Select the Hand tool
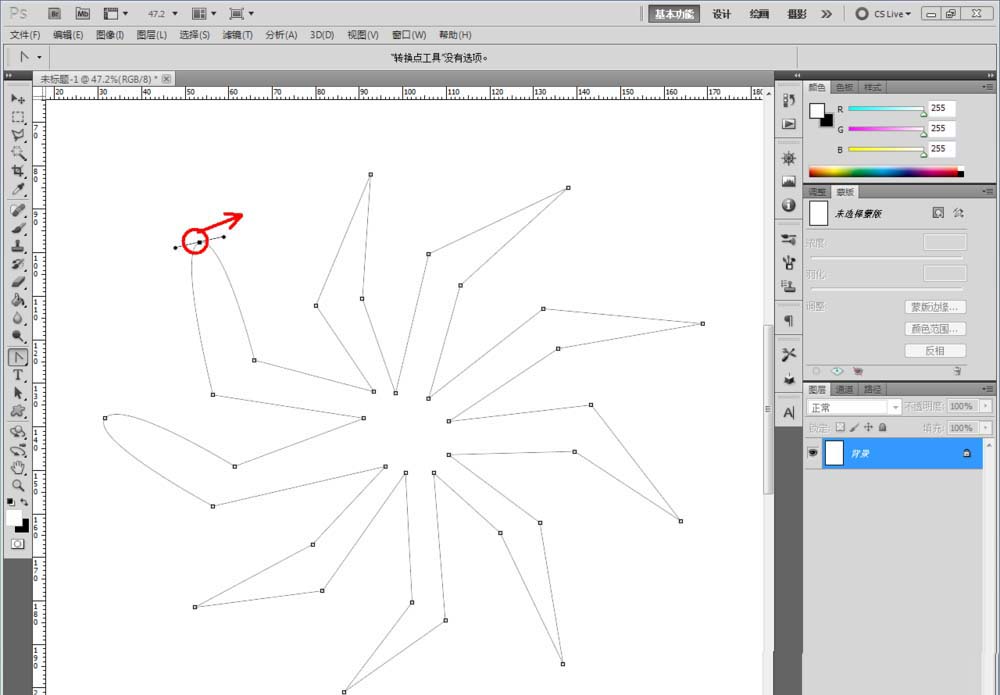This screenshot has height=695, width=1000. (18, 467)
